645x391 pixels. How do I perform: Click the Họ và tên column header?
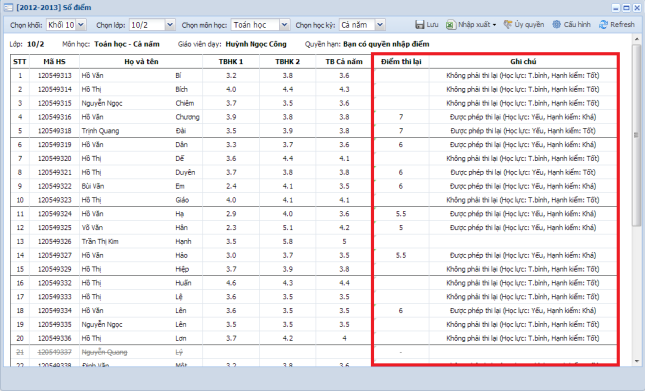(x=141, y=62)
